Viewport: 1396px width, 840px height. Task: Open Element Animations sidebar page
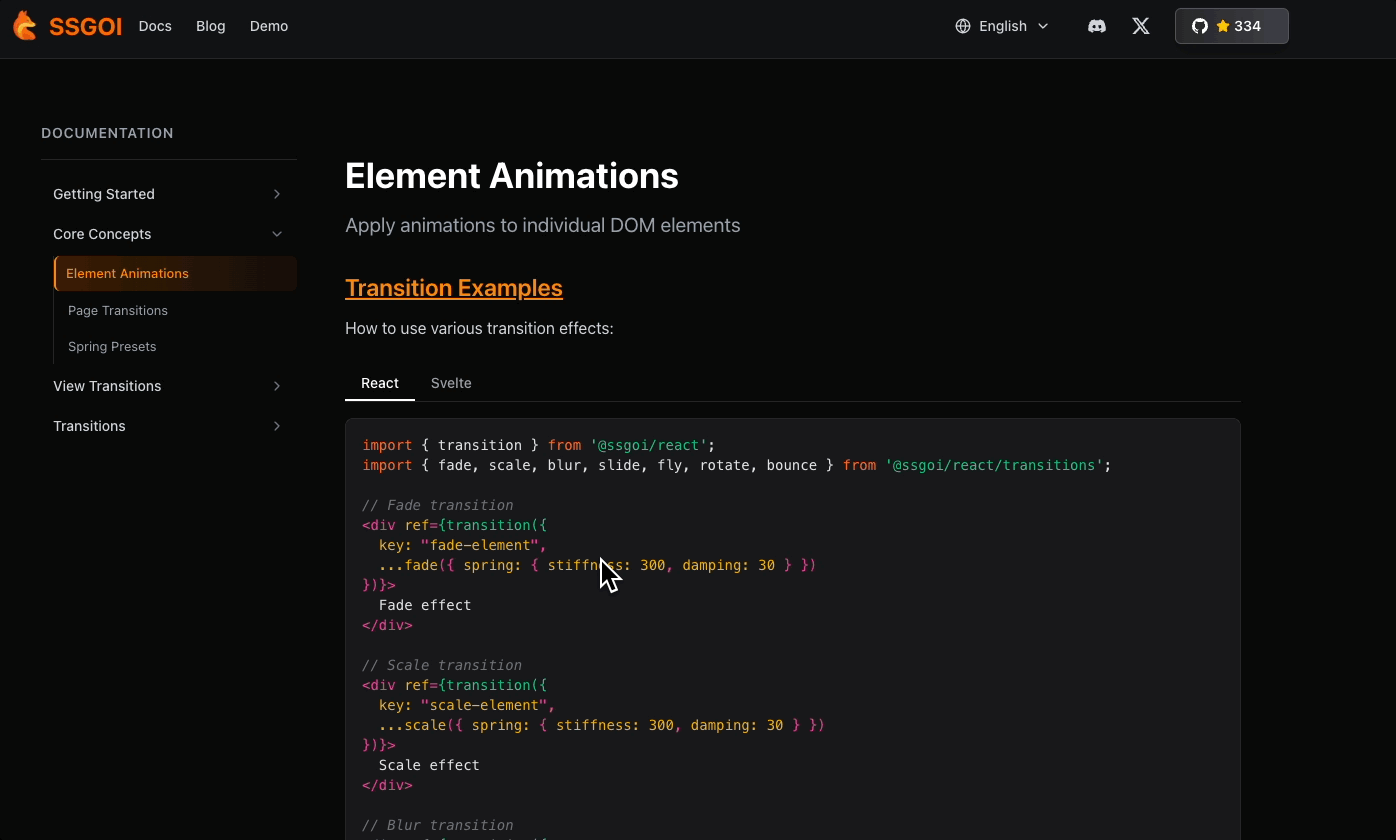(x=175, y=273)
